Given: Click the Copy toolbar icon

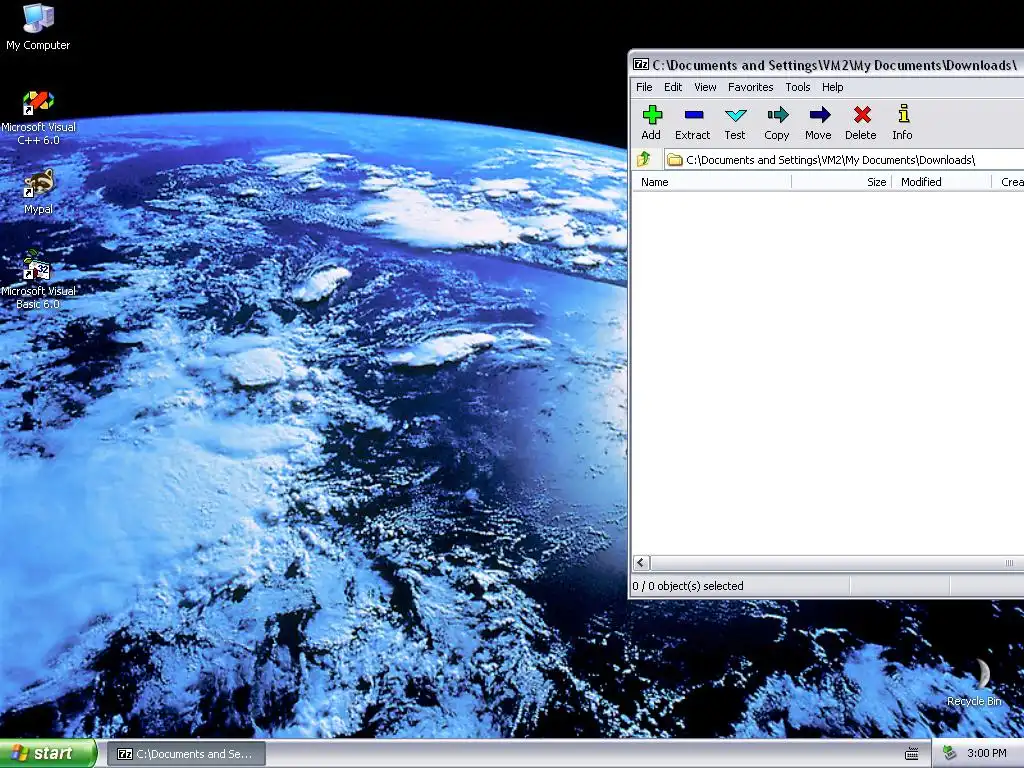Looking at the screenshot, I should pos(776,123).
